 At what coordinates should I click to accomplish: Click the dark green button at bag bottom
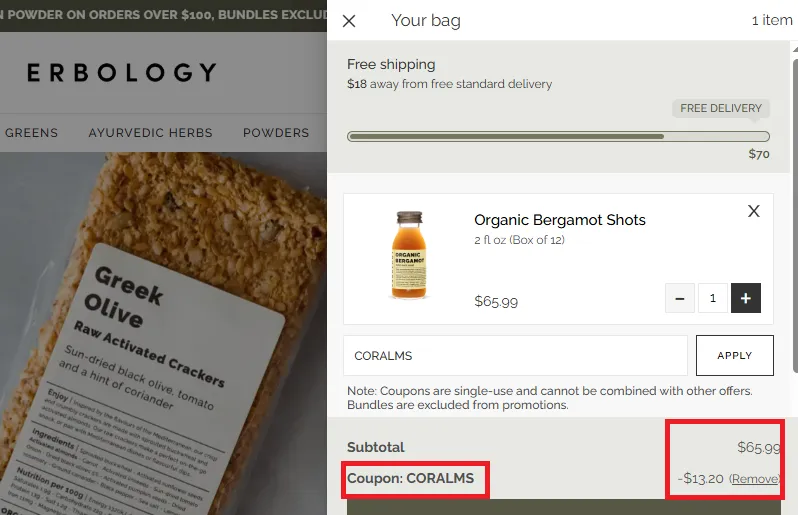563,507
